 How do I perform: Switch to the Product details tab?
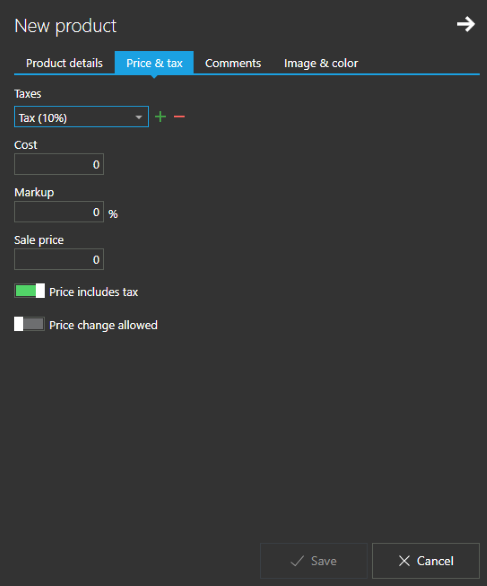[64, 63]
